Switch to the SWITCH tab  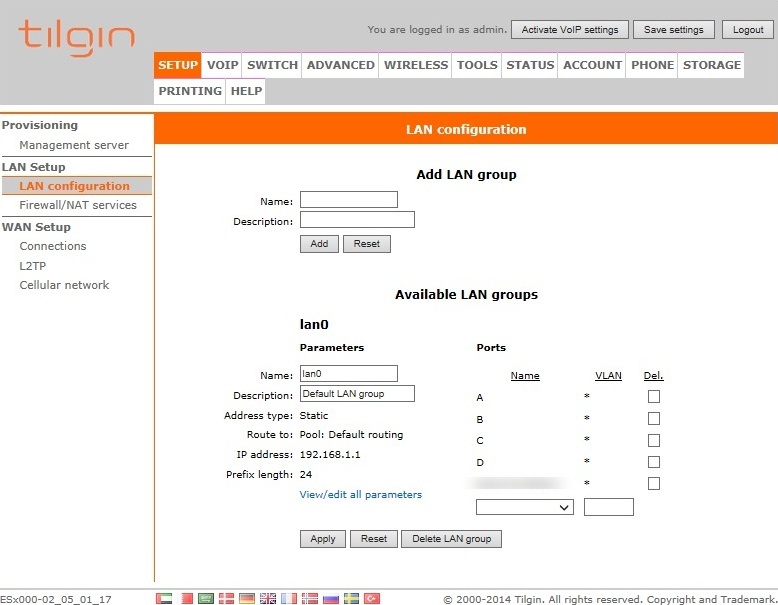coord(272,65)
